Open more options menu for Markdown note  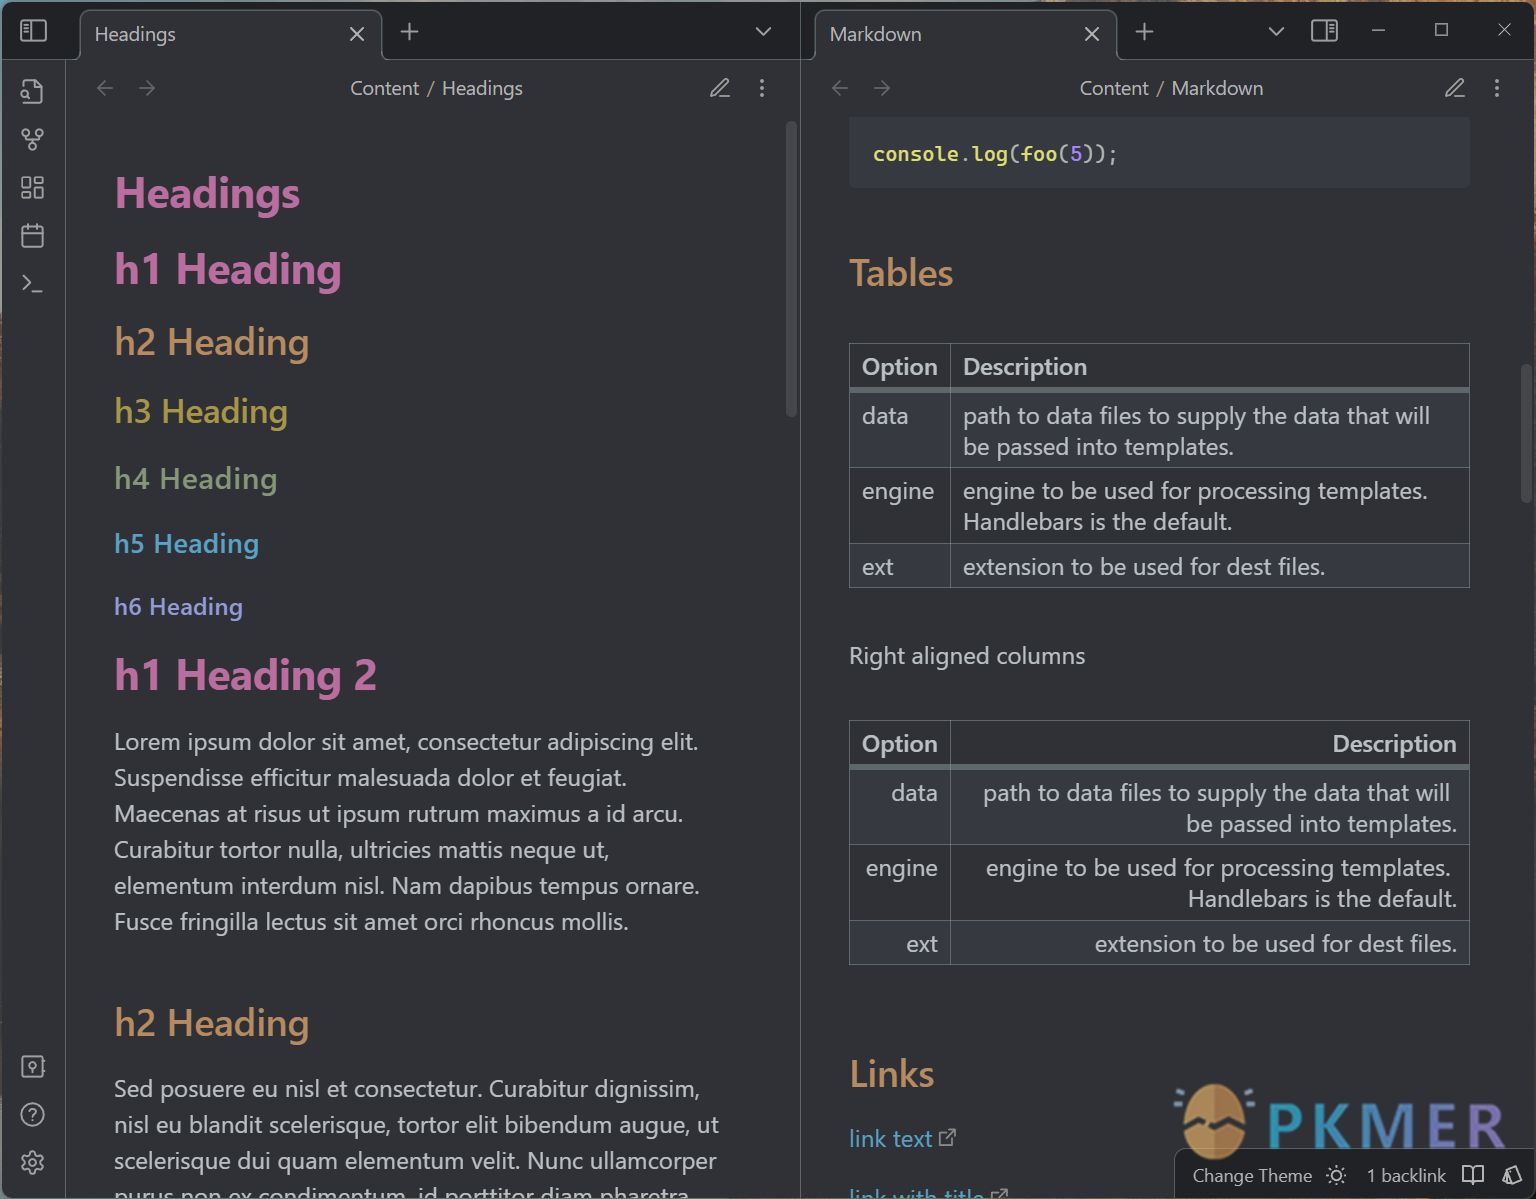[x=1496, y=88]
